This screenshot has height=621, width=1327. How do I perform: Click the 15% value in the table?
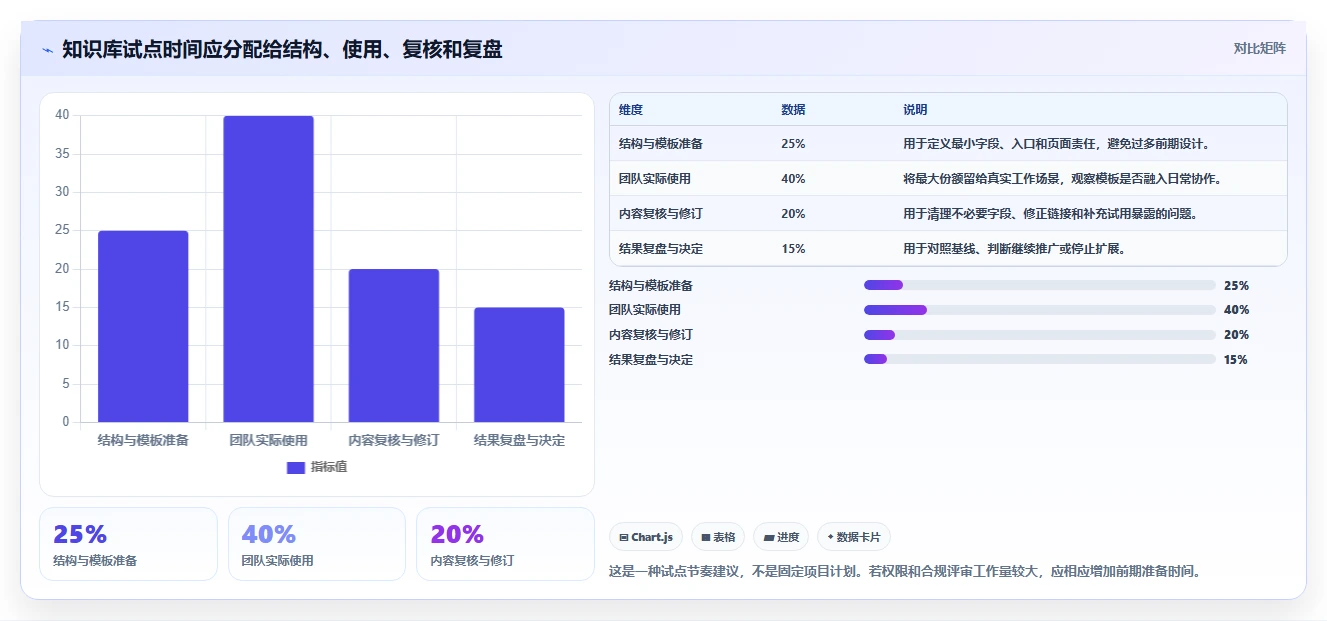coord(793,249)
